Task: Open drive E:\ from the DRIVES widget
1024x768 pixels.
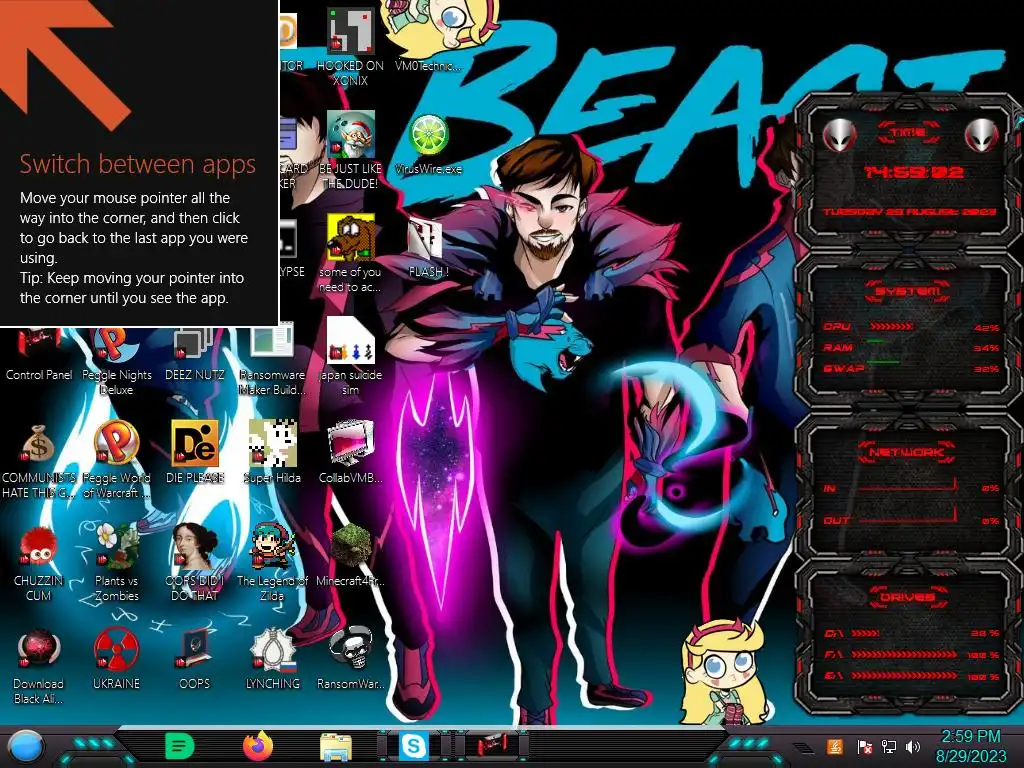Action: coord(910,676)
